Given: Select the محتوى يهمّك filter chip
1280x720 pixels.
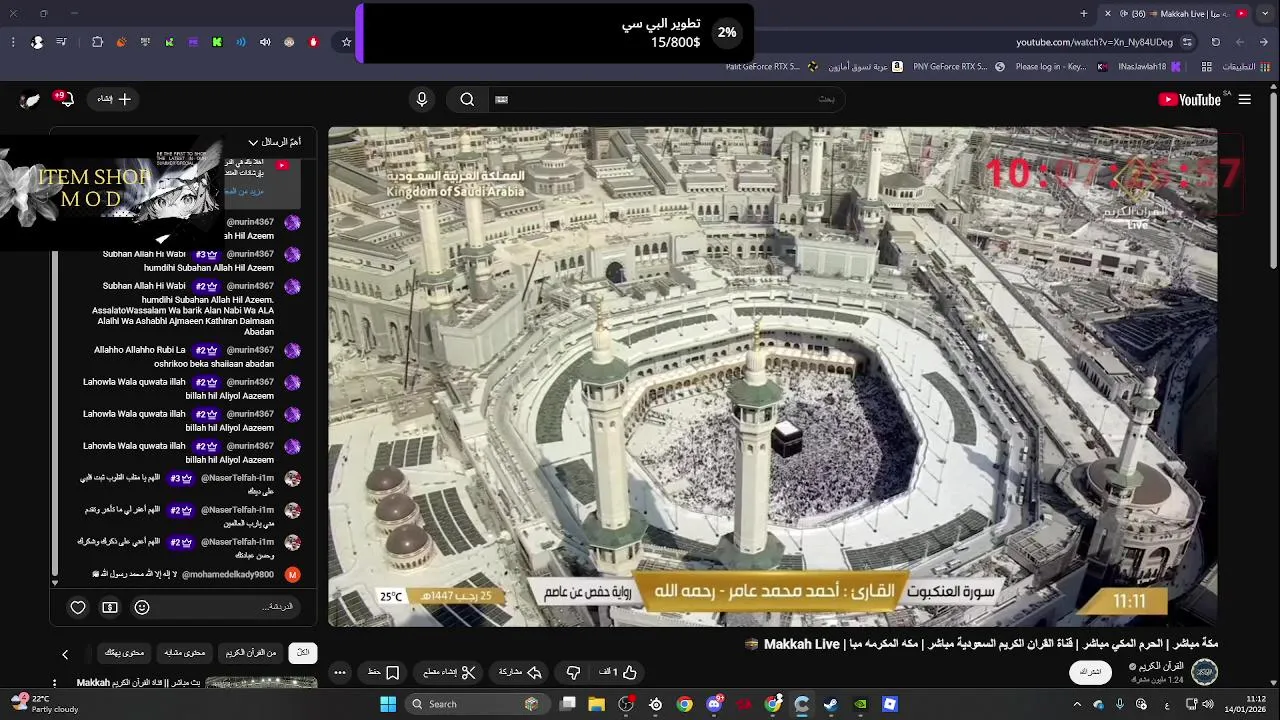Looking at the screenshot, I should tap(125, 652).
